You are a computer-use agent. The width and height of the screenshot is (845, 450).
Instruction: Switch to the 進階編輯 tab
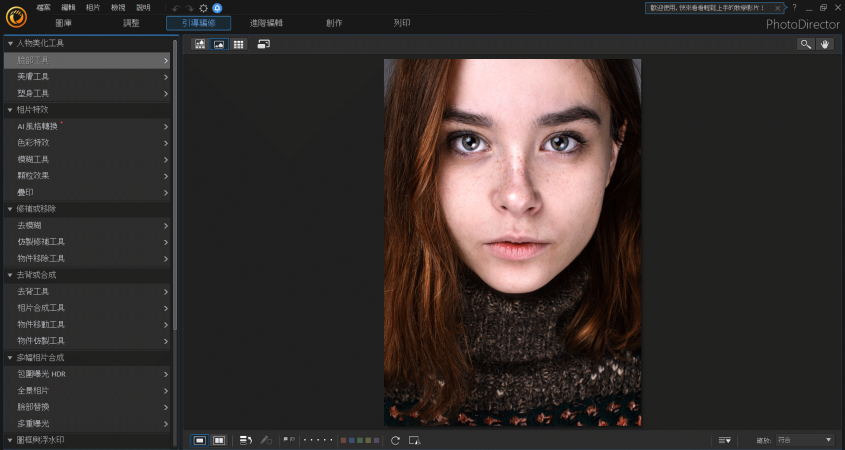265,23
